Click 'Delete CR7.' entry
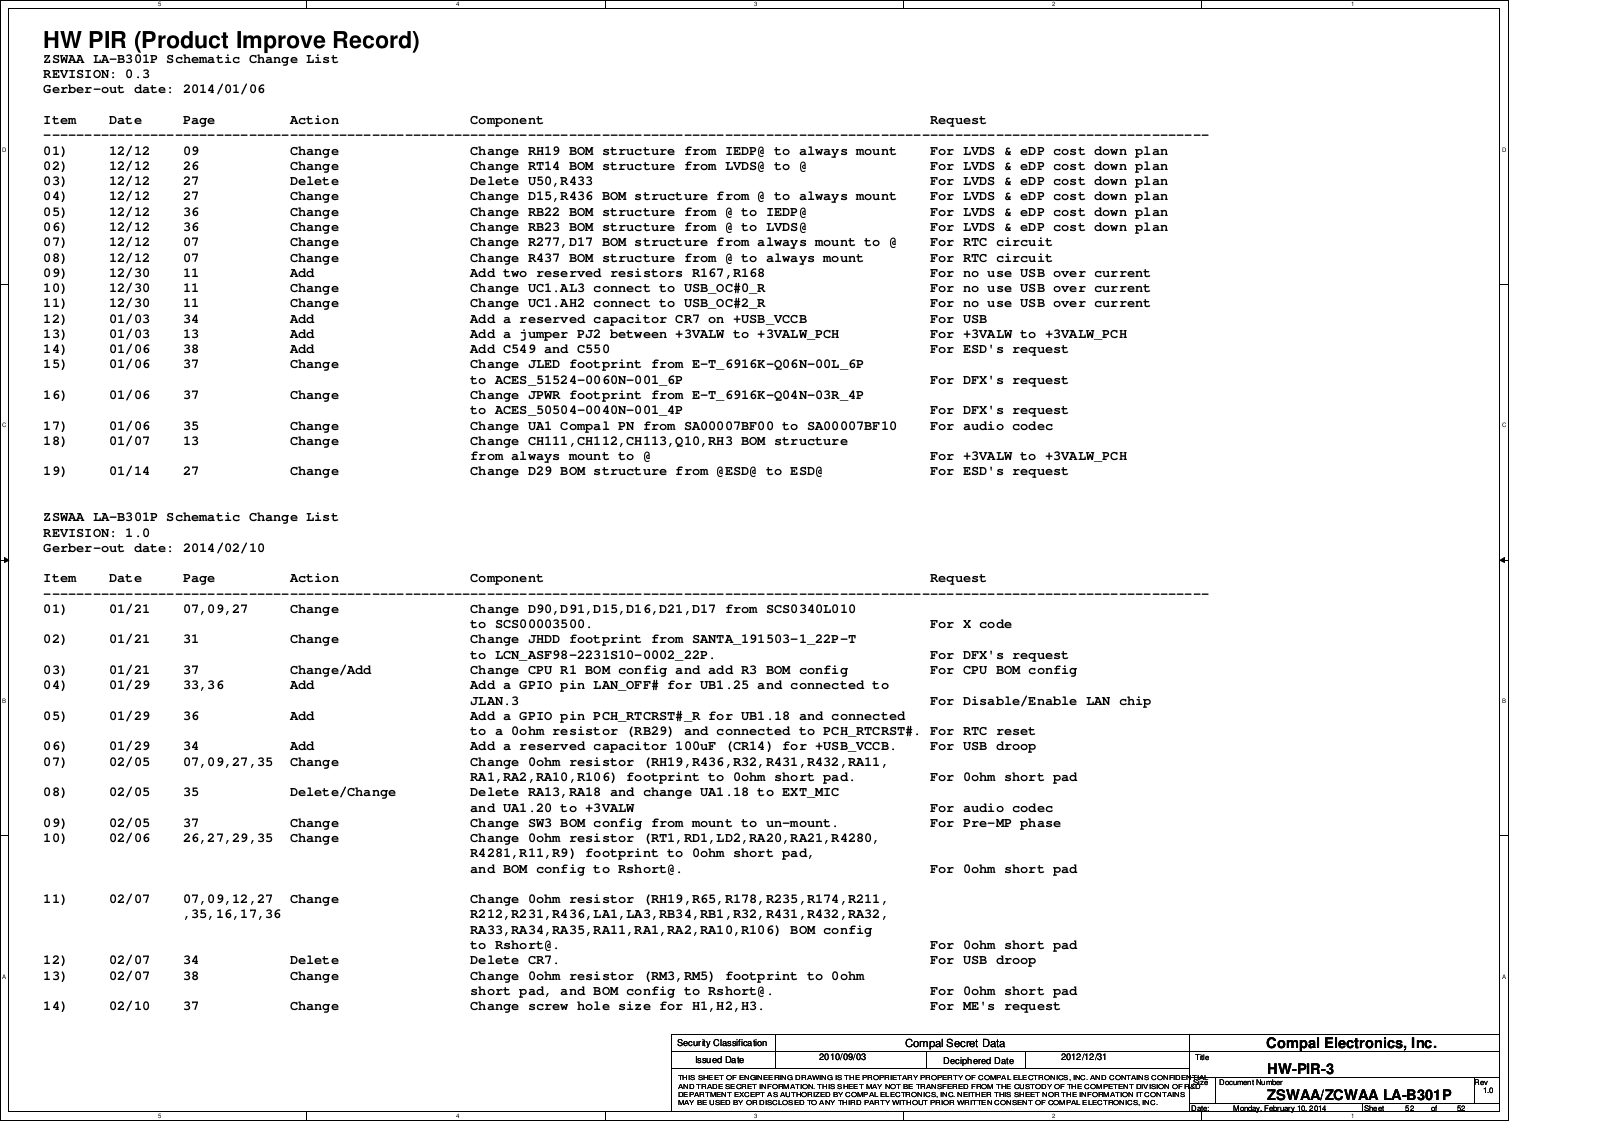 point(514,960)
